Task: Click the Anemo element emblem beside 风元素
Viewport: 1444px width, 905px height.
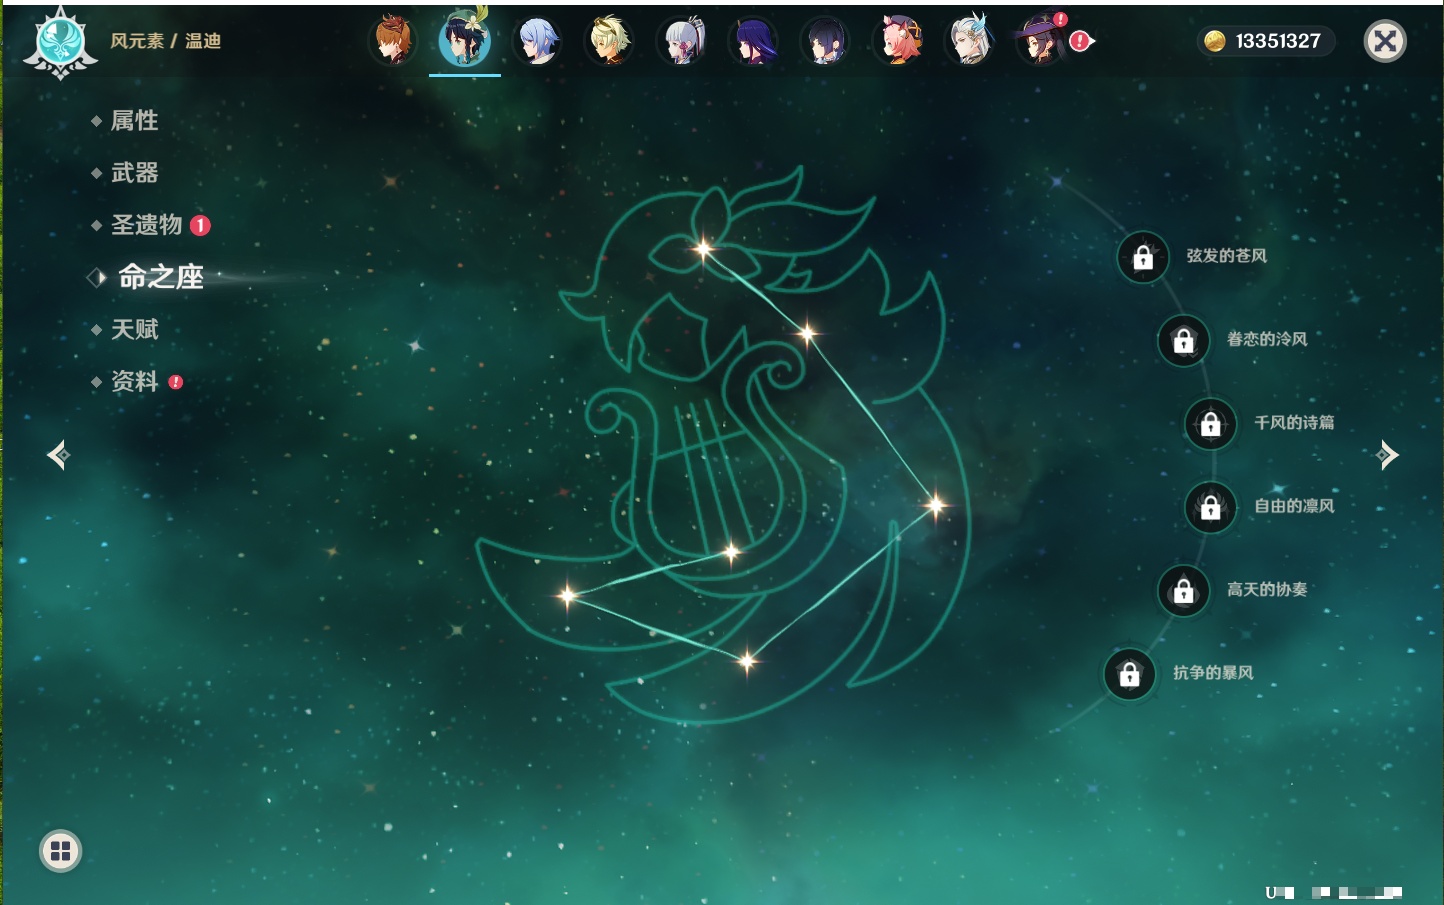Action: (60, 42)
